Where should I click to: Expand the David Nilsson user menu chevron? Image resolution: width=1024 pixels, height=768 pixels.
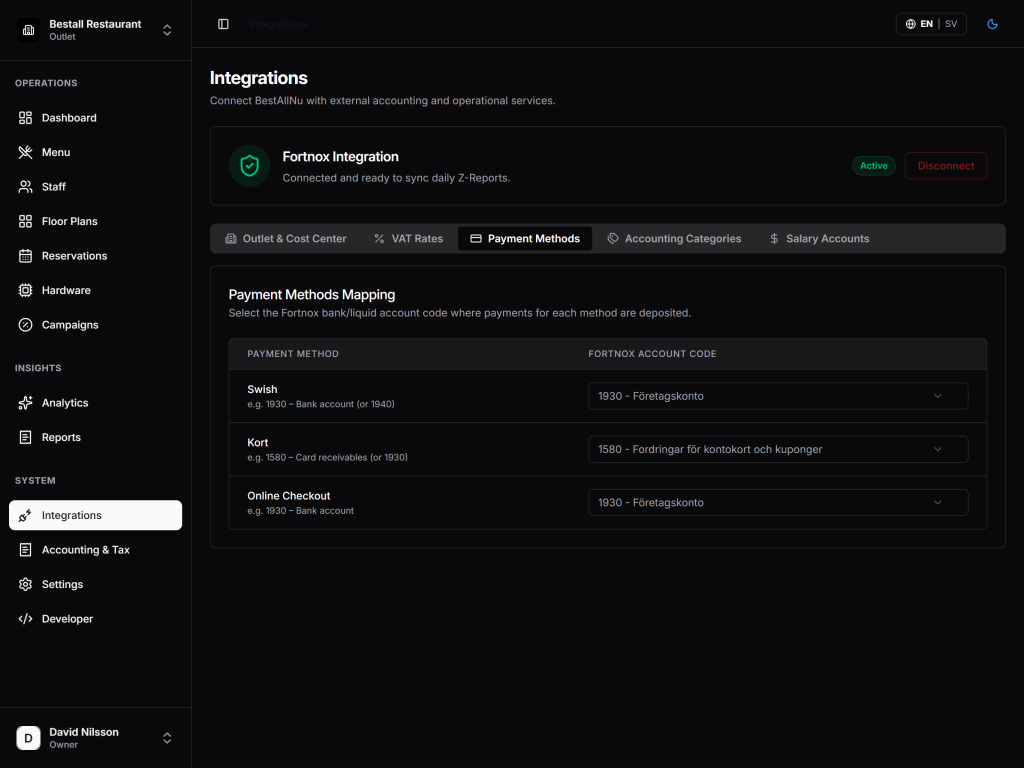tap(167, 738)
